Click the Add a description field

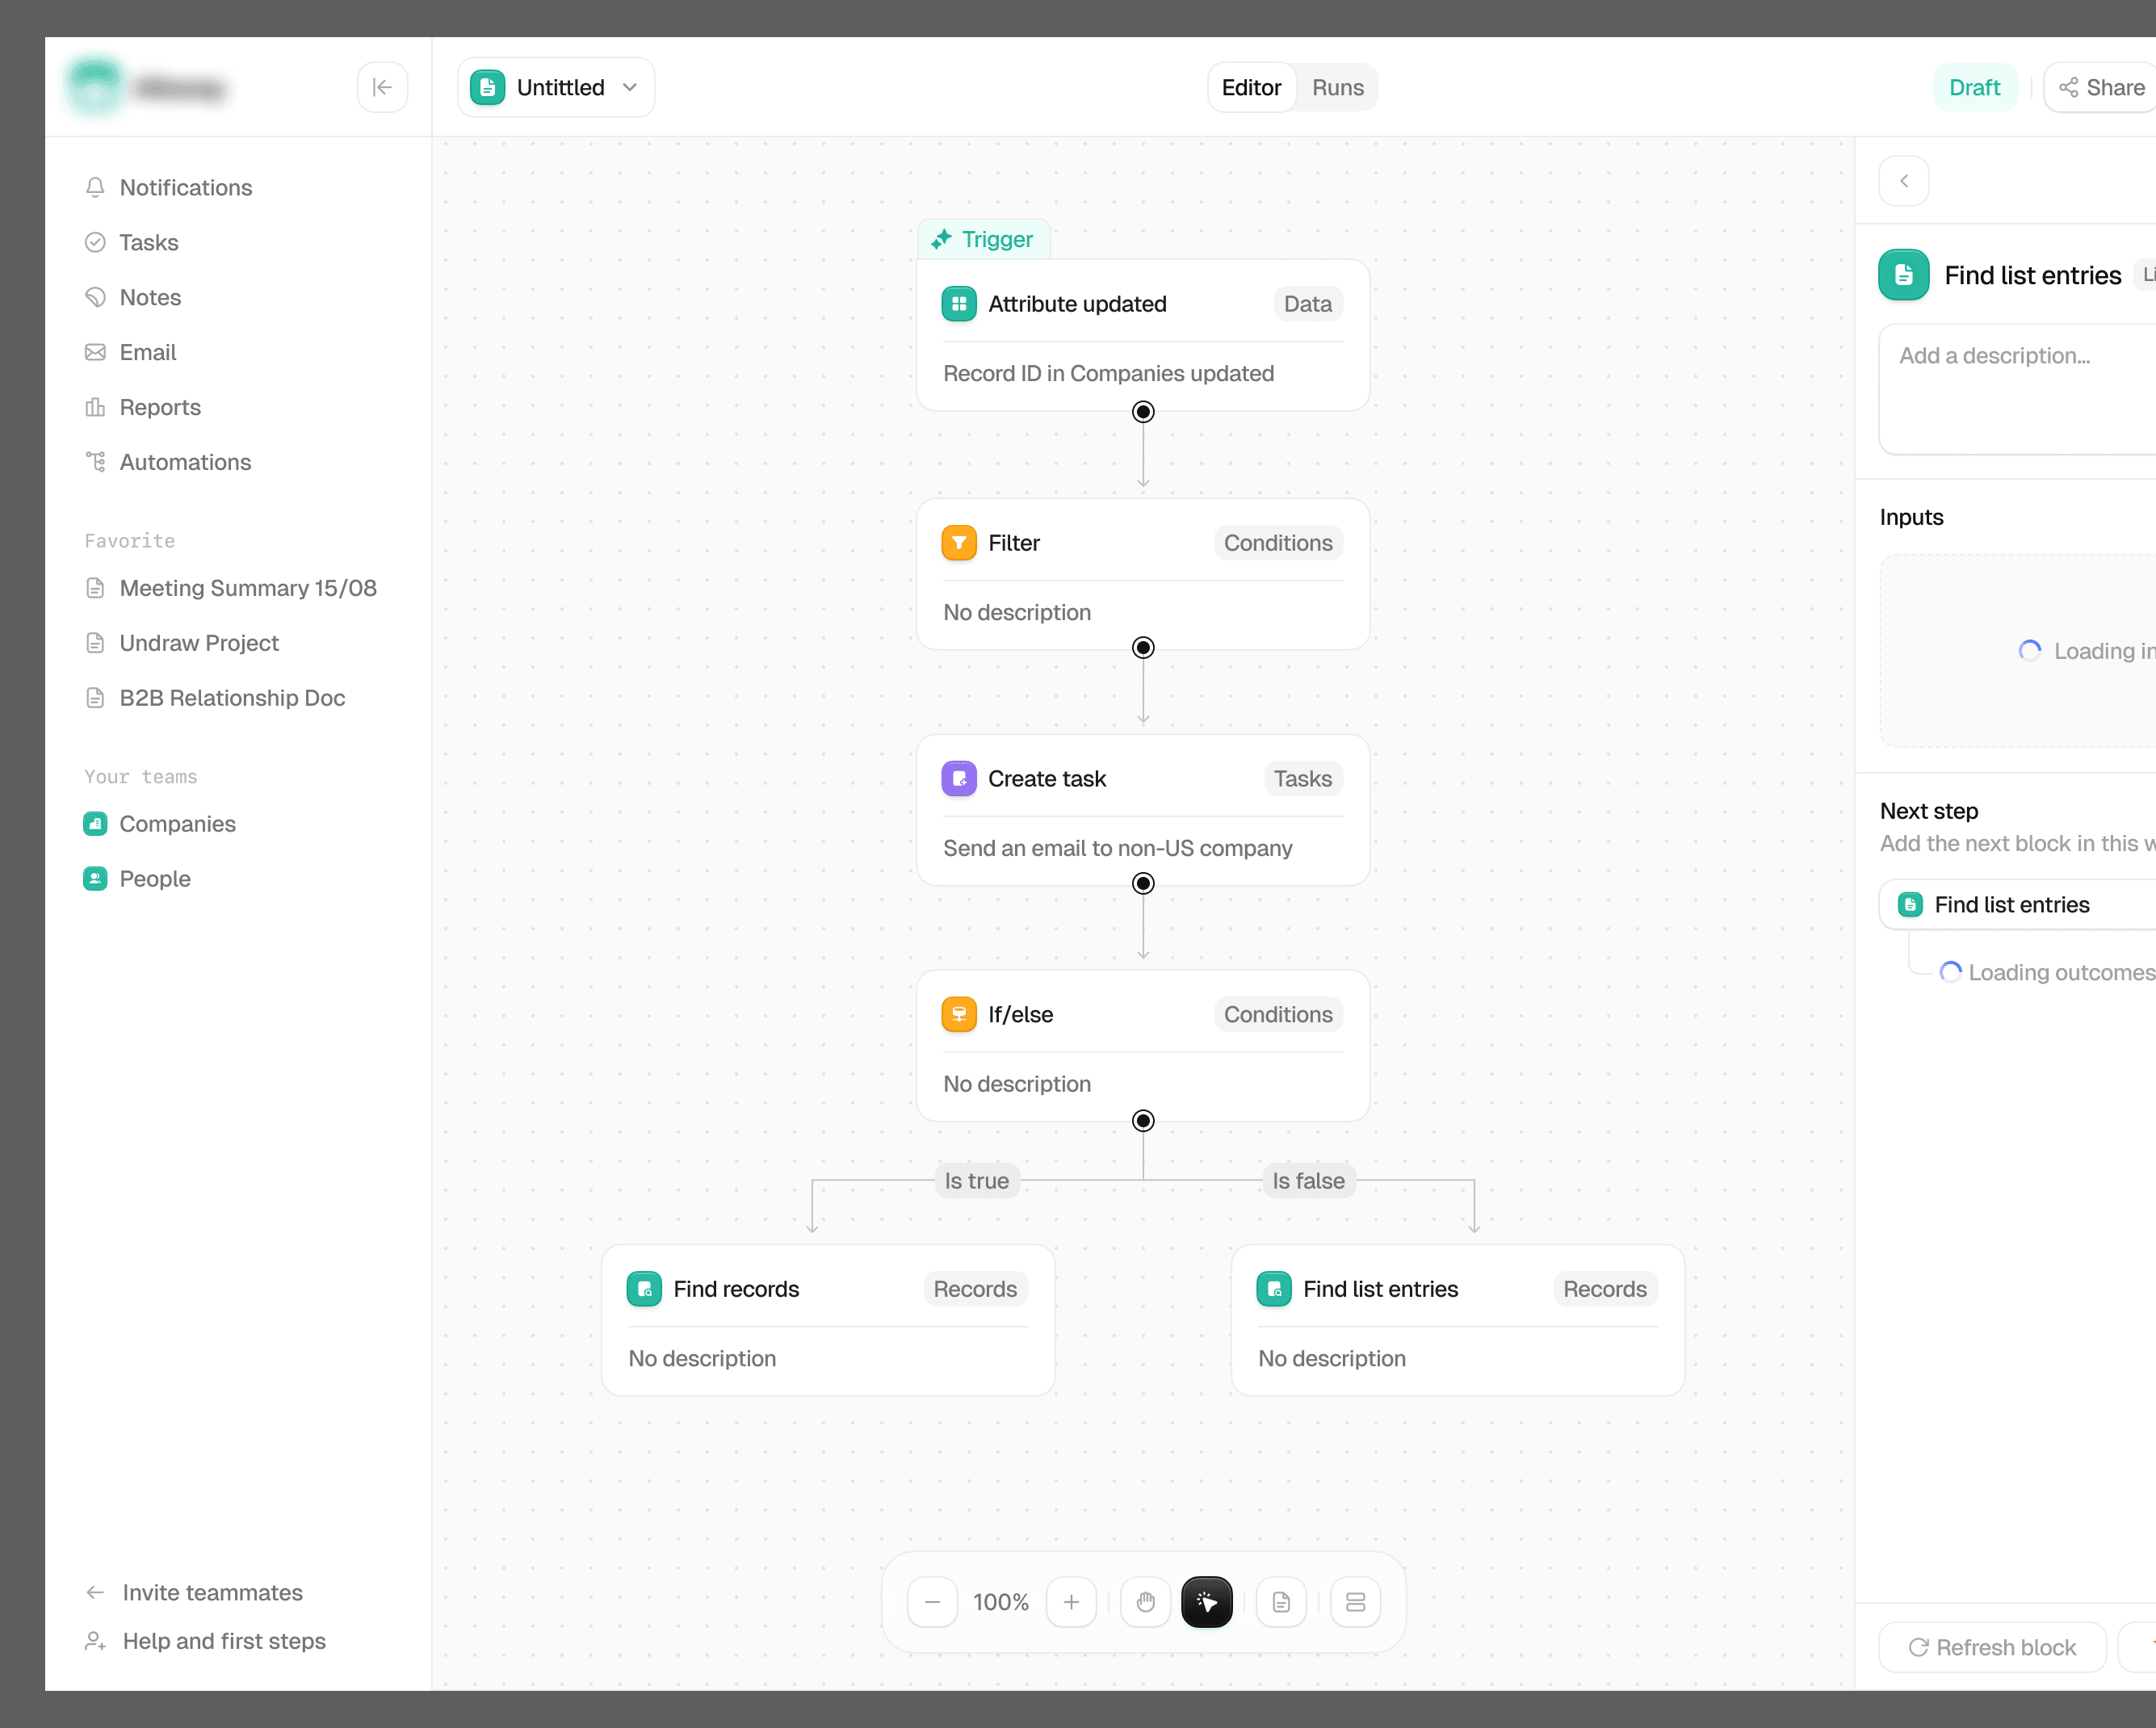(2017, 389)
